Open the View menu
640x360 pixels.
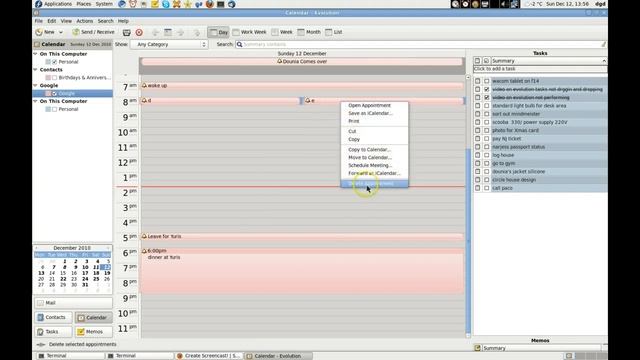66,21
